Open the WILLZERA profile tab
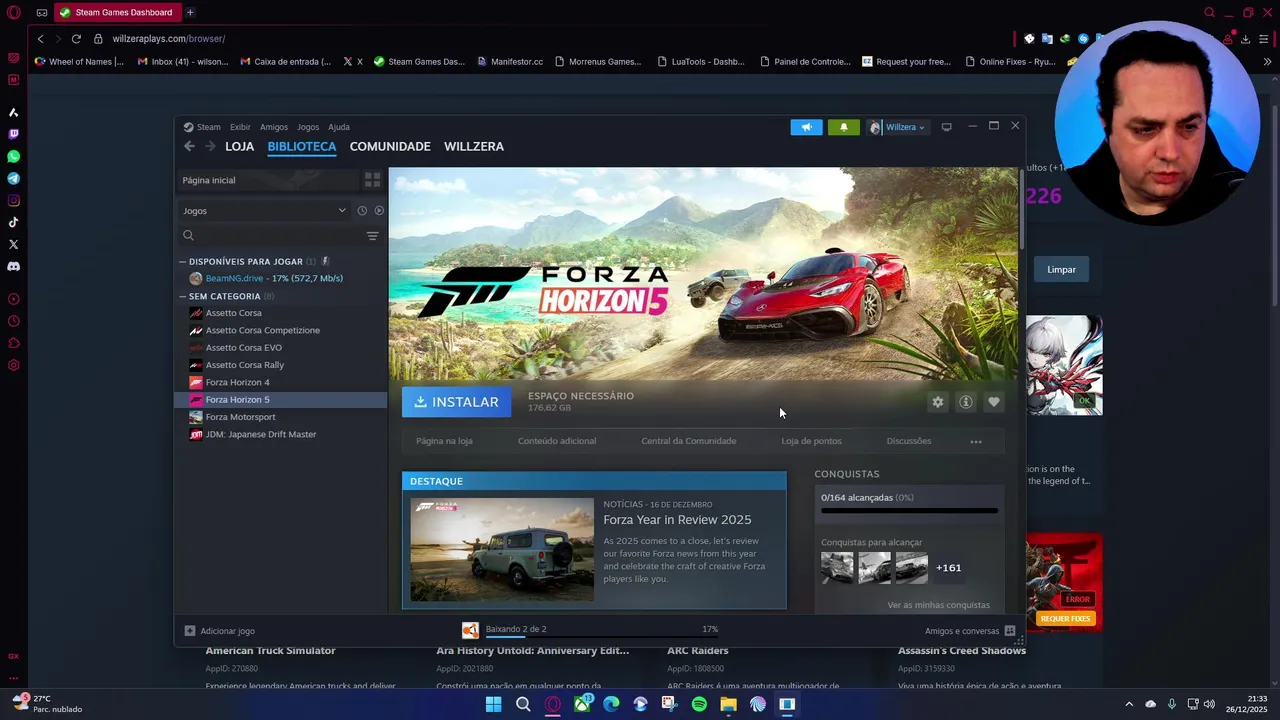Screen dimensions: 1280x720 click(x=474, y=146)
